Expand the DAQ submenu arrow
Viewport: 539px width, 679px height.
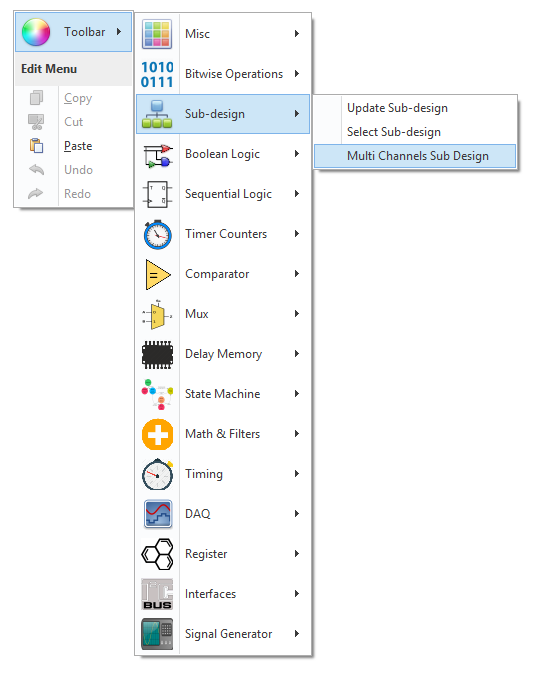click(x=297, y=514)
